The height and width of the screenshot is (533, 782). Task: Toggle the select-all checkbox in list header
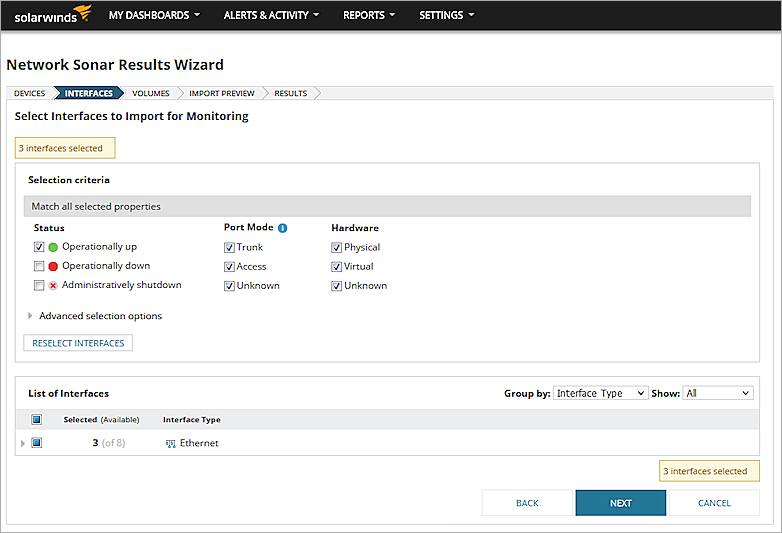[36, 420]
